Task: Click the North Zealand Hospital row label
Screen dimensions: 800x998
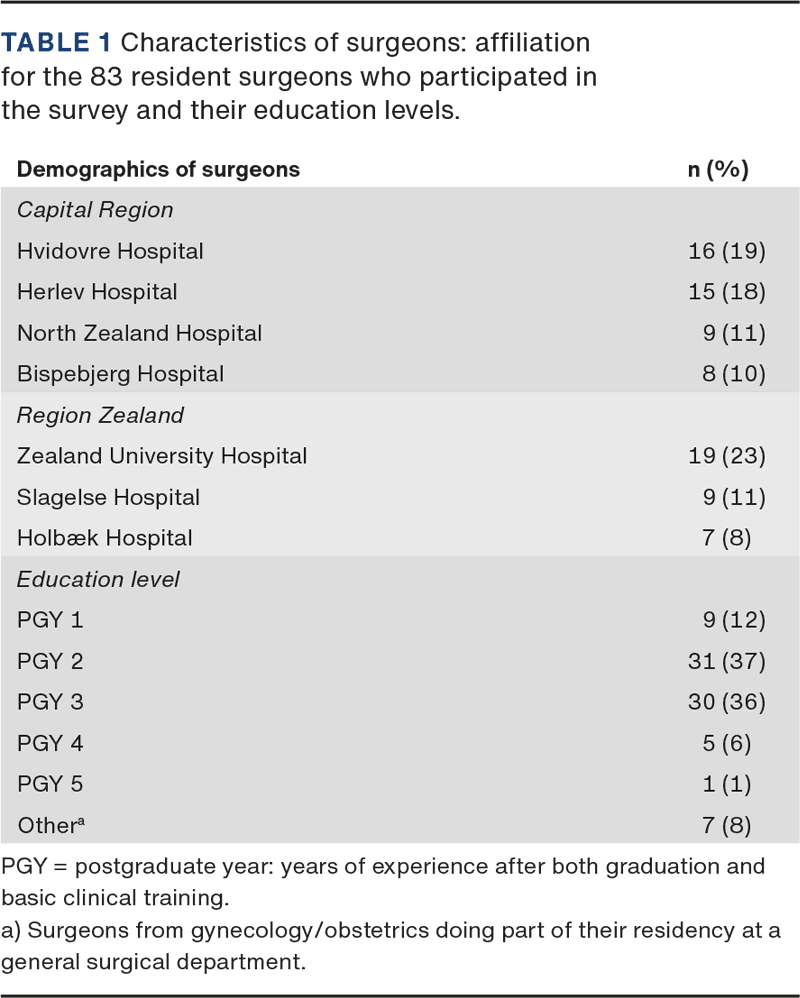Action: (139, 333)
